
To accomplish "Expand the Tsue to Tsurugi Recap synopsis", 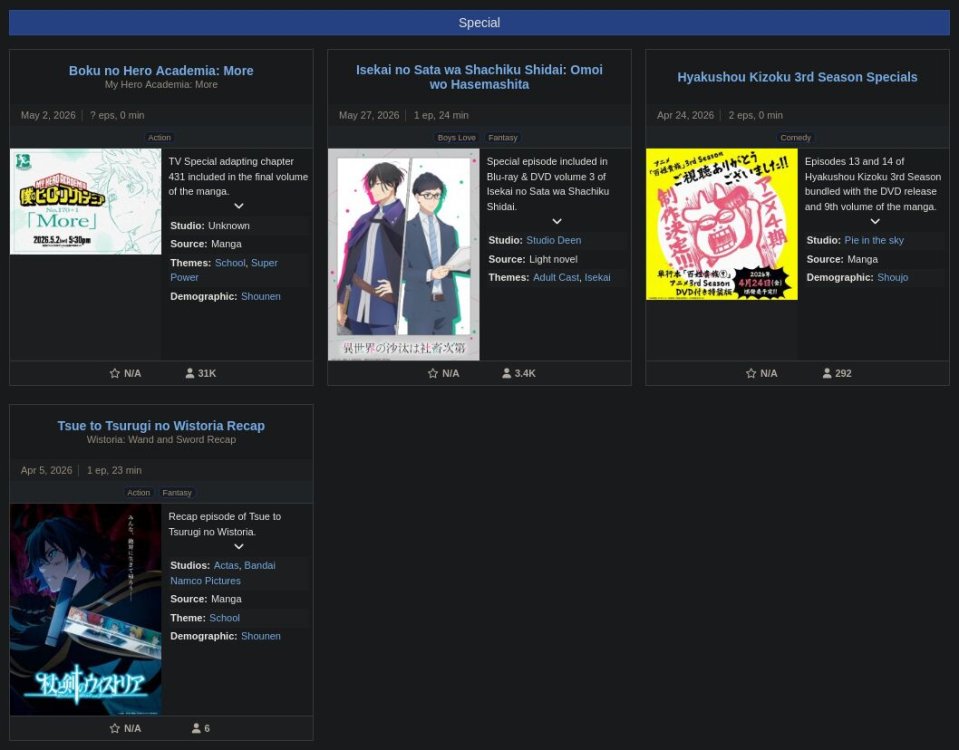I will coord(238,546).
